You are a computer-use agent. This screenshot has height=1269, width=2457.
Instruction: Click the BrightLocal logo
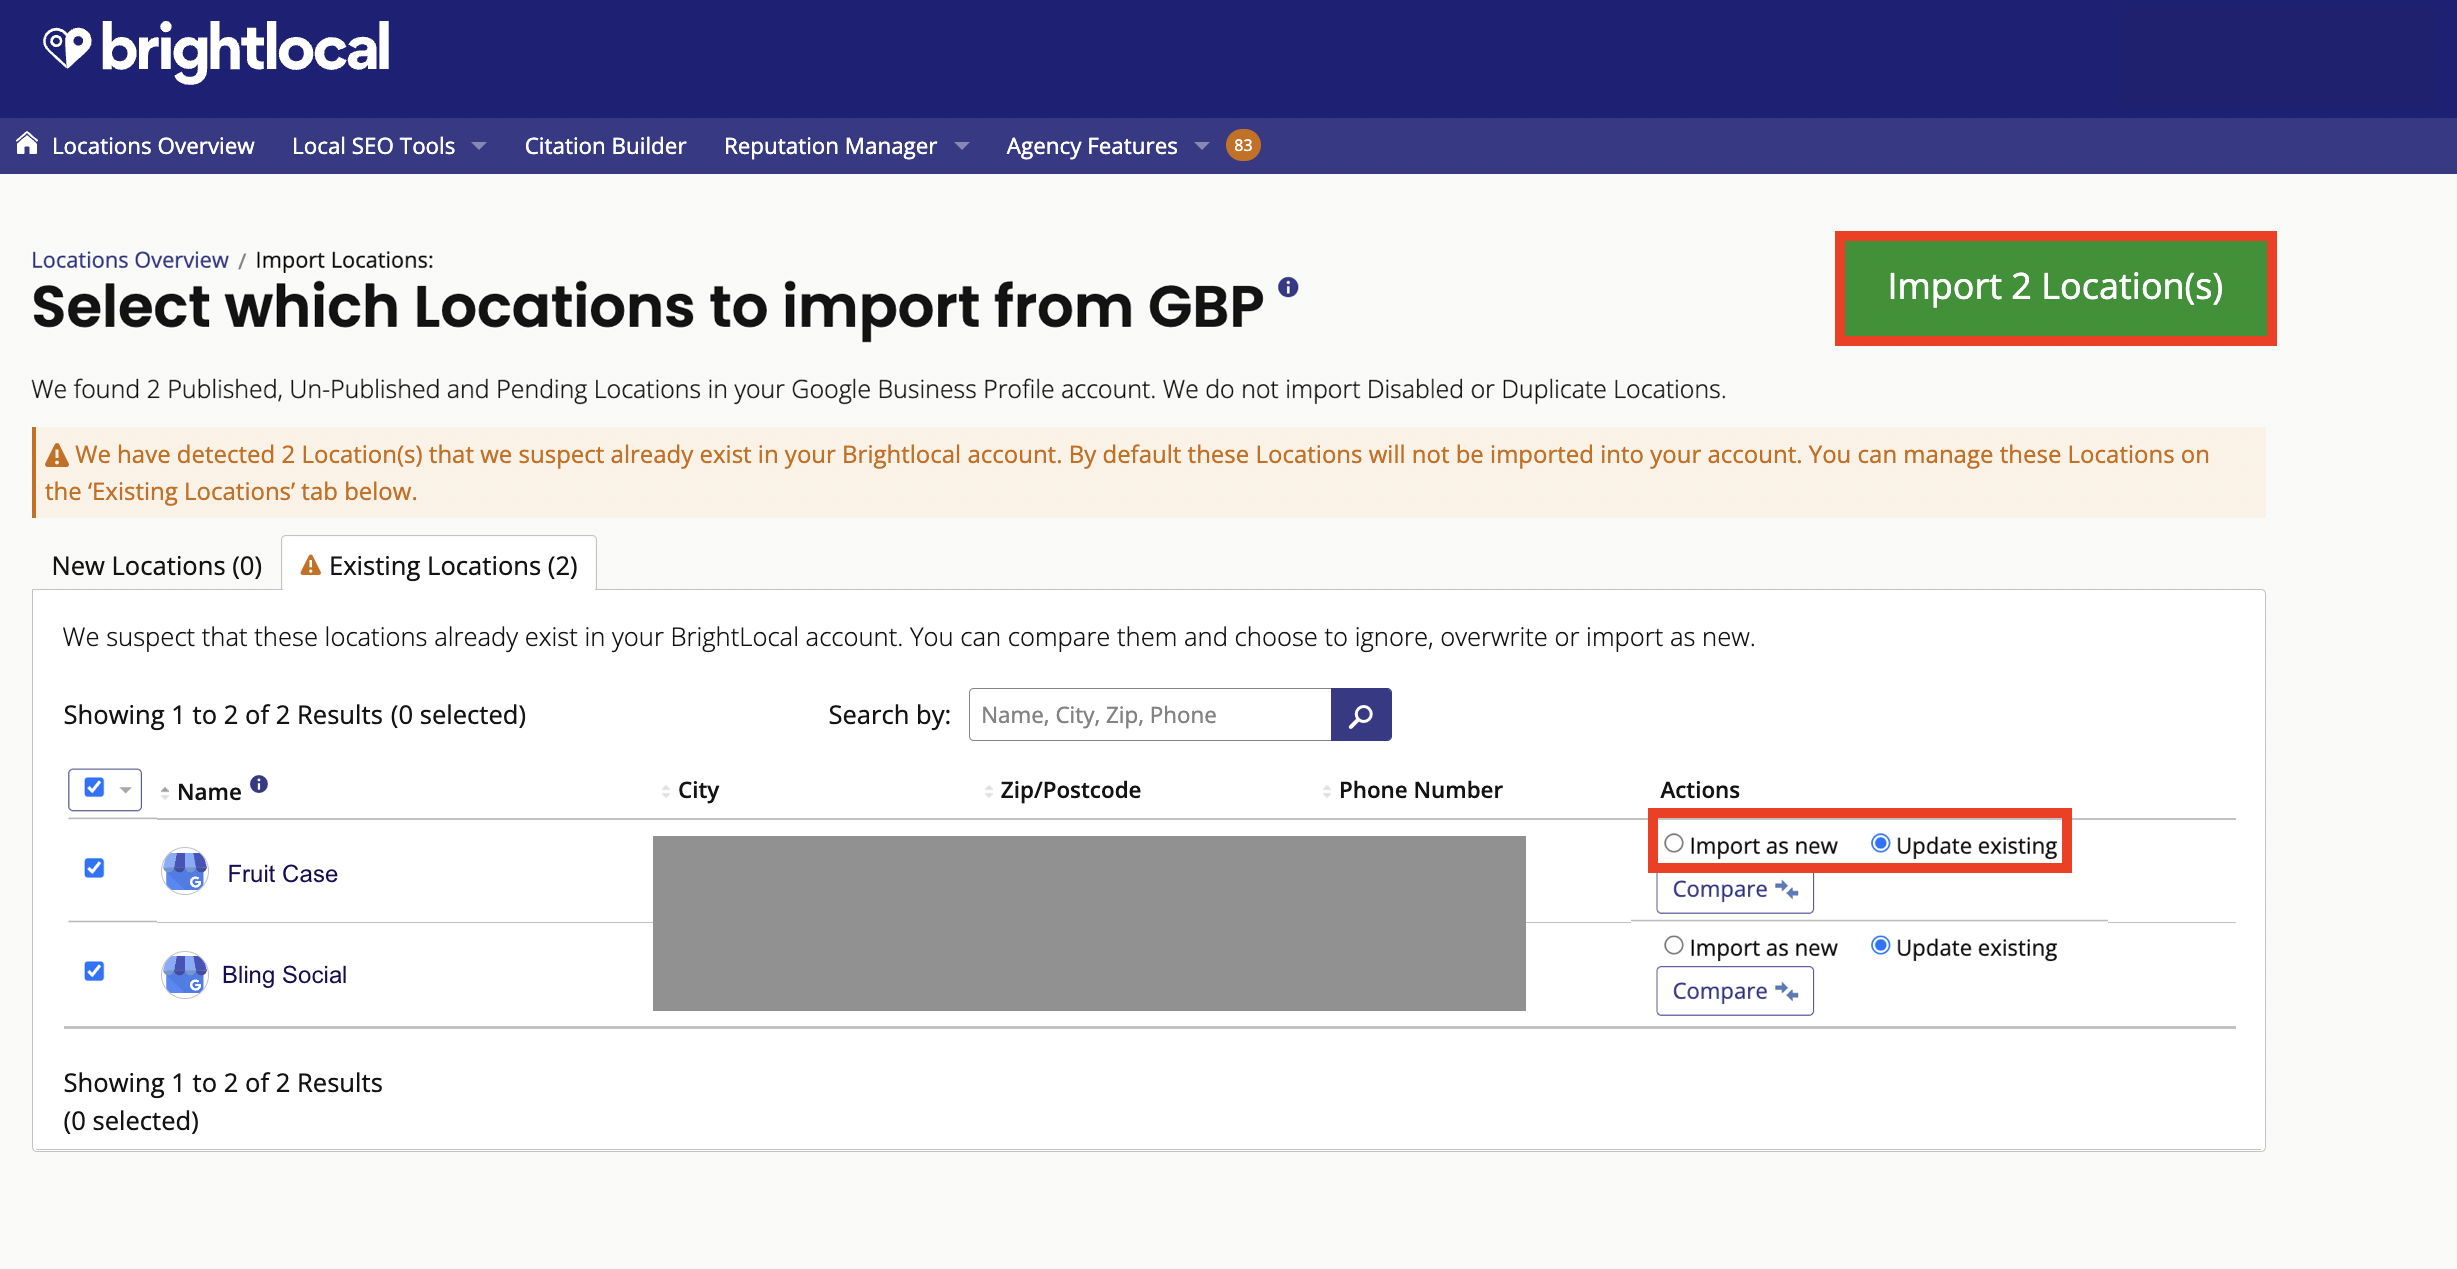coord(216,50)
